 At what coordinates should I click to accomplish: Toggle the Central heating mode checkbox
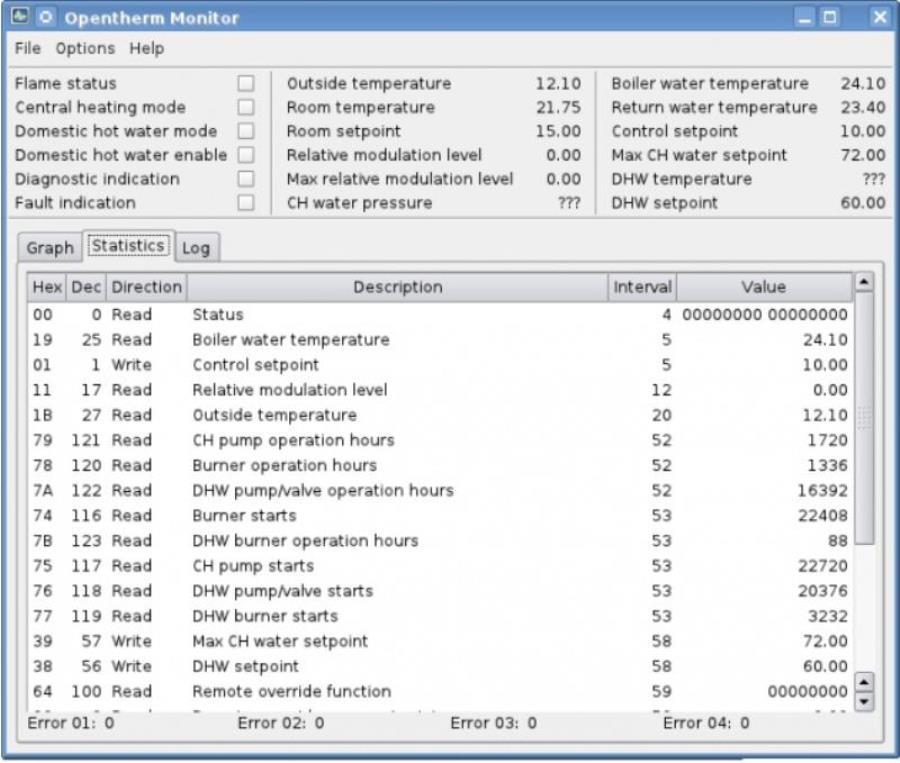pos(246,108)
